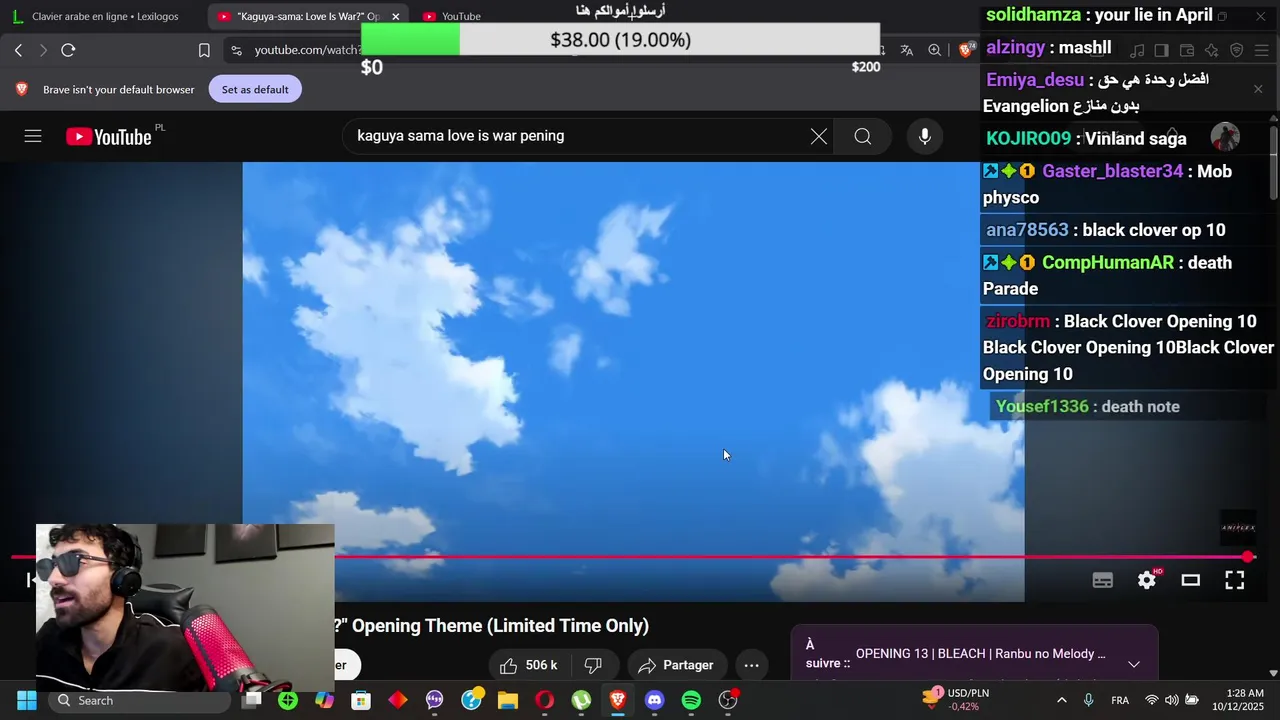Open Brave Shields lion icon
The image size is (1280, 720).
click(966, 50)
